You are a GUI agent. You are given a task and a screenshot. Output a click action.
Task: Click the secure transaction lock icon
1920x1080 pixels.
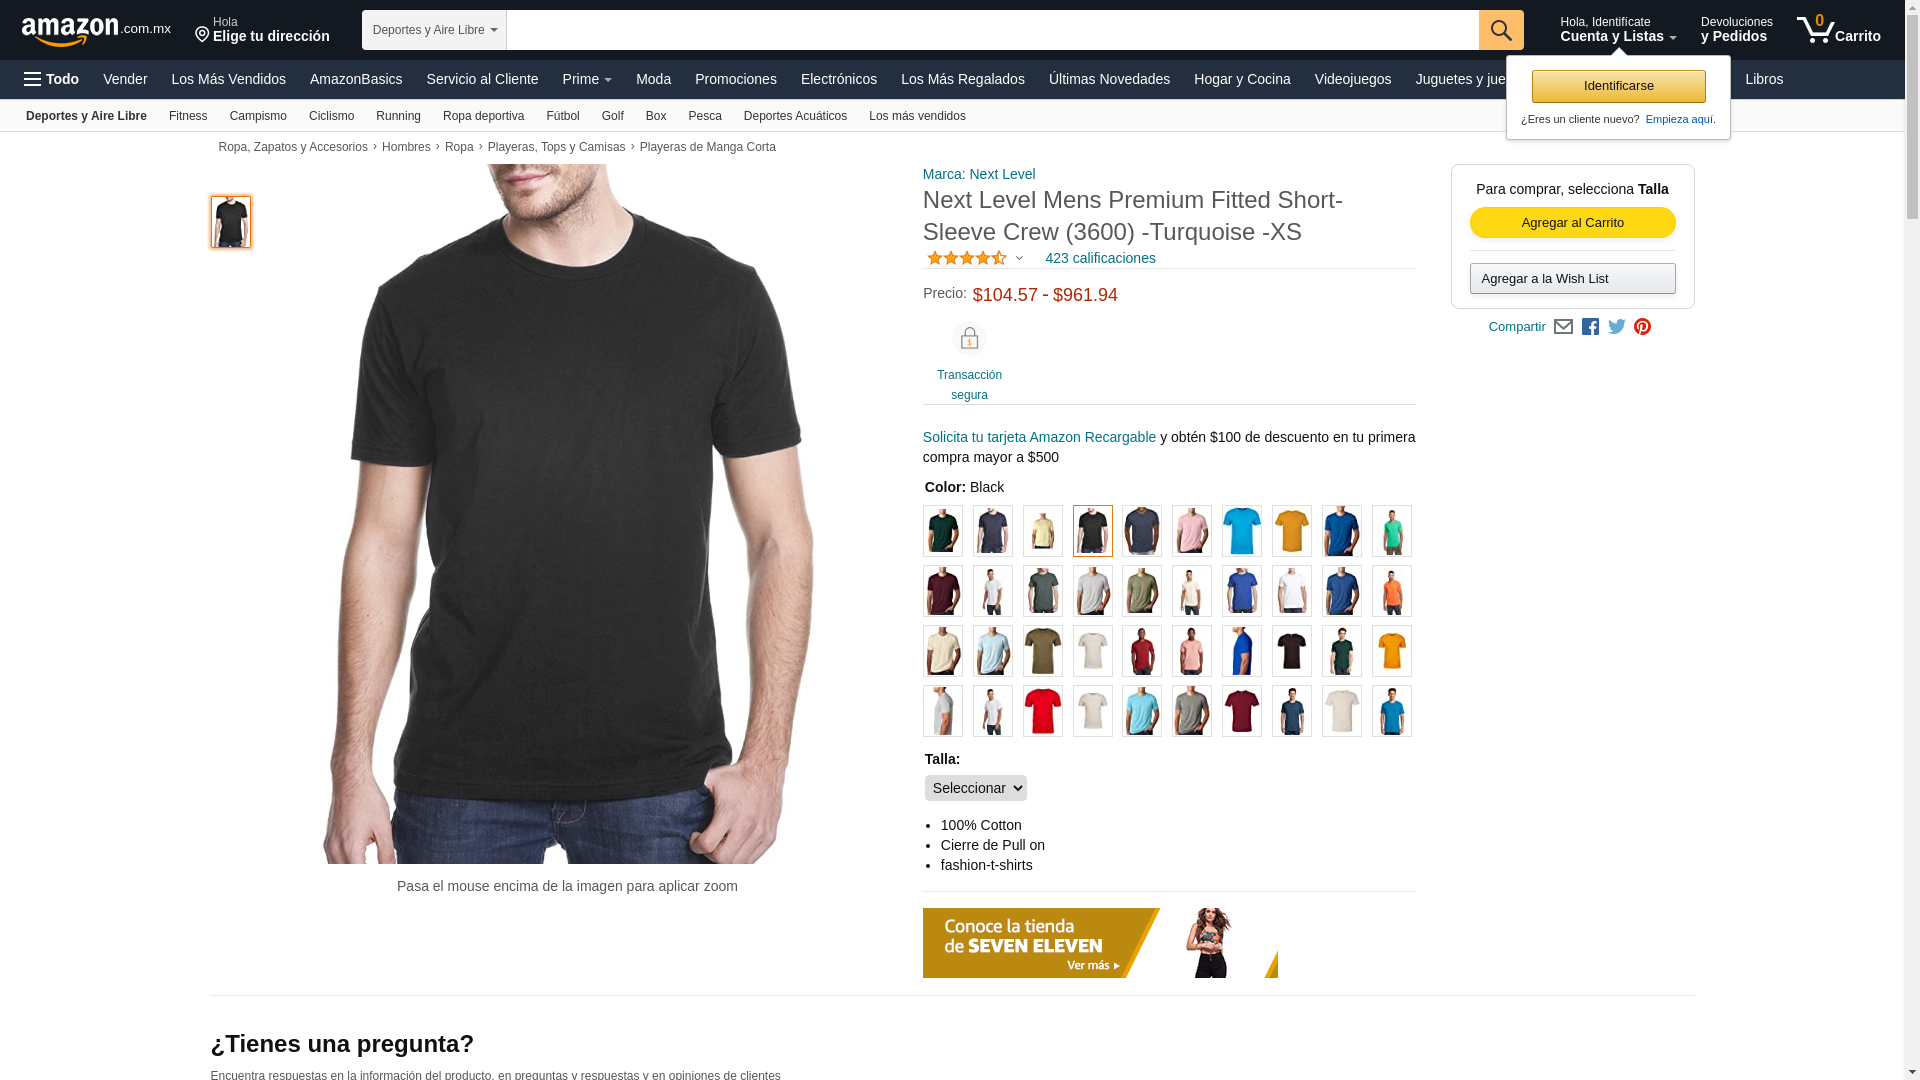coord(969,339)
